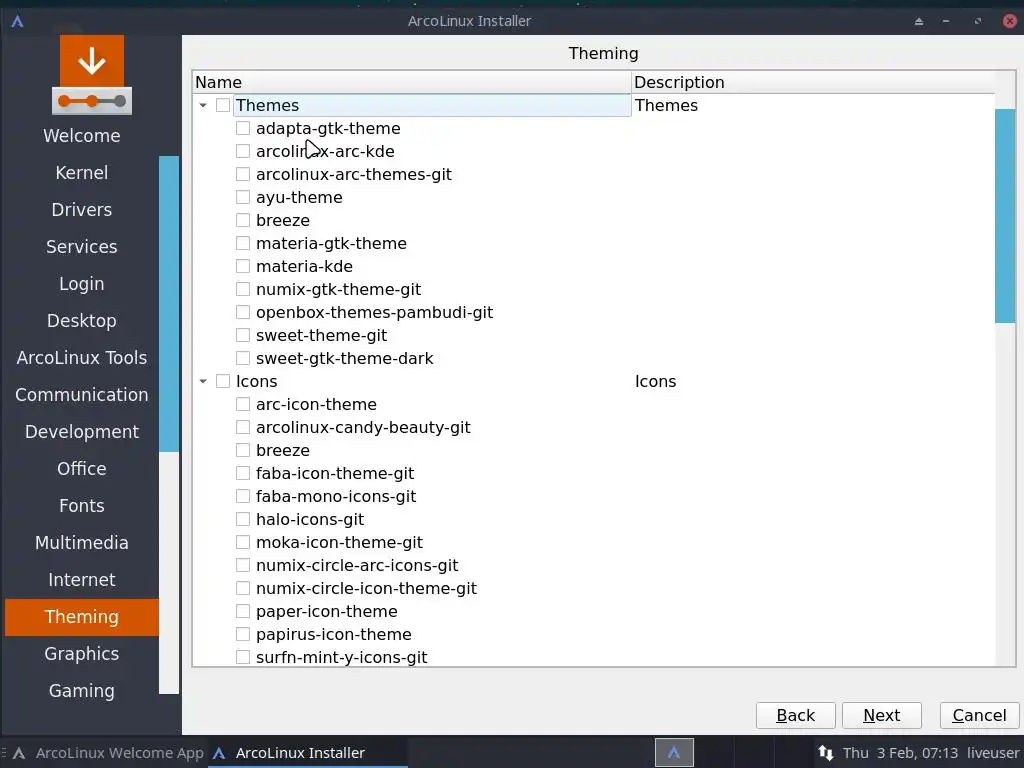Image resolution: width=1024 pixels, height=768 pixels.
Task: Check breeze under Icons
Action: pyautogui.click(x=243, y=450)
